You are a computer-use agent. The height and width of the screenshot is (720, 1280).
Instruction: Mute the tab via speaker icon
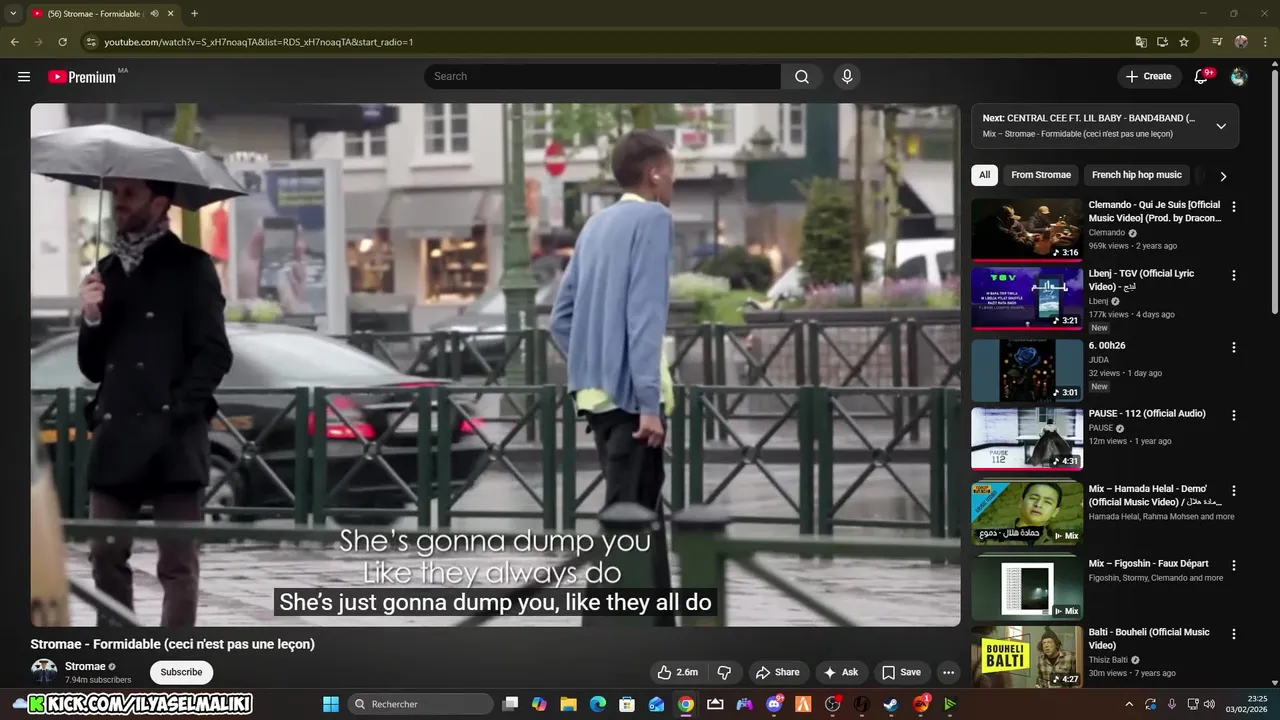click(154, 14)
